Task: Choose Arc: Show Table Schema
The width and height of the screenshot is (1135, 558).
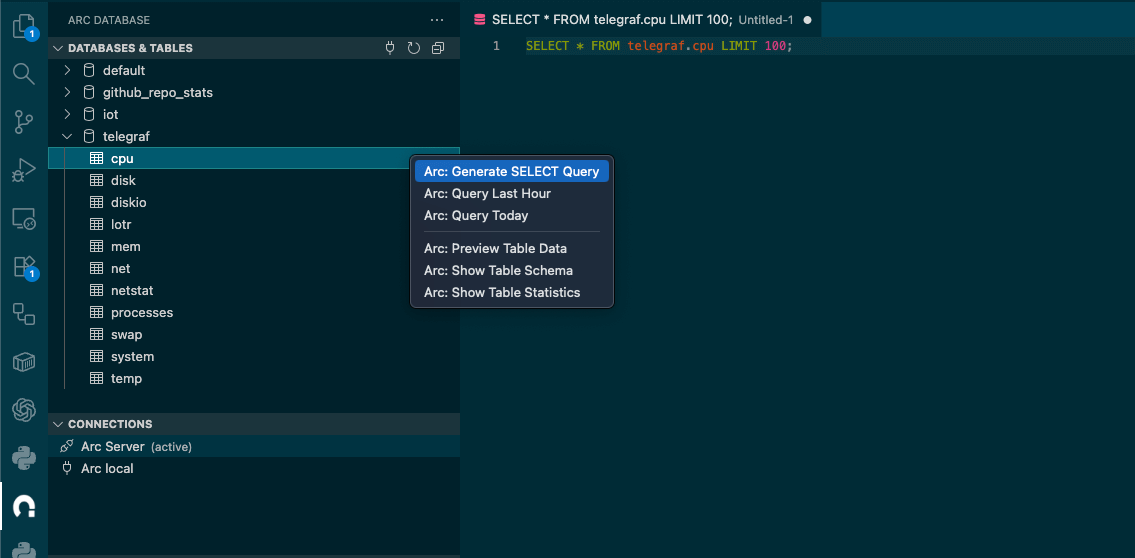Action: (498, 270)
